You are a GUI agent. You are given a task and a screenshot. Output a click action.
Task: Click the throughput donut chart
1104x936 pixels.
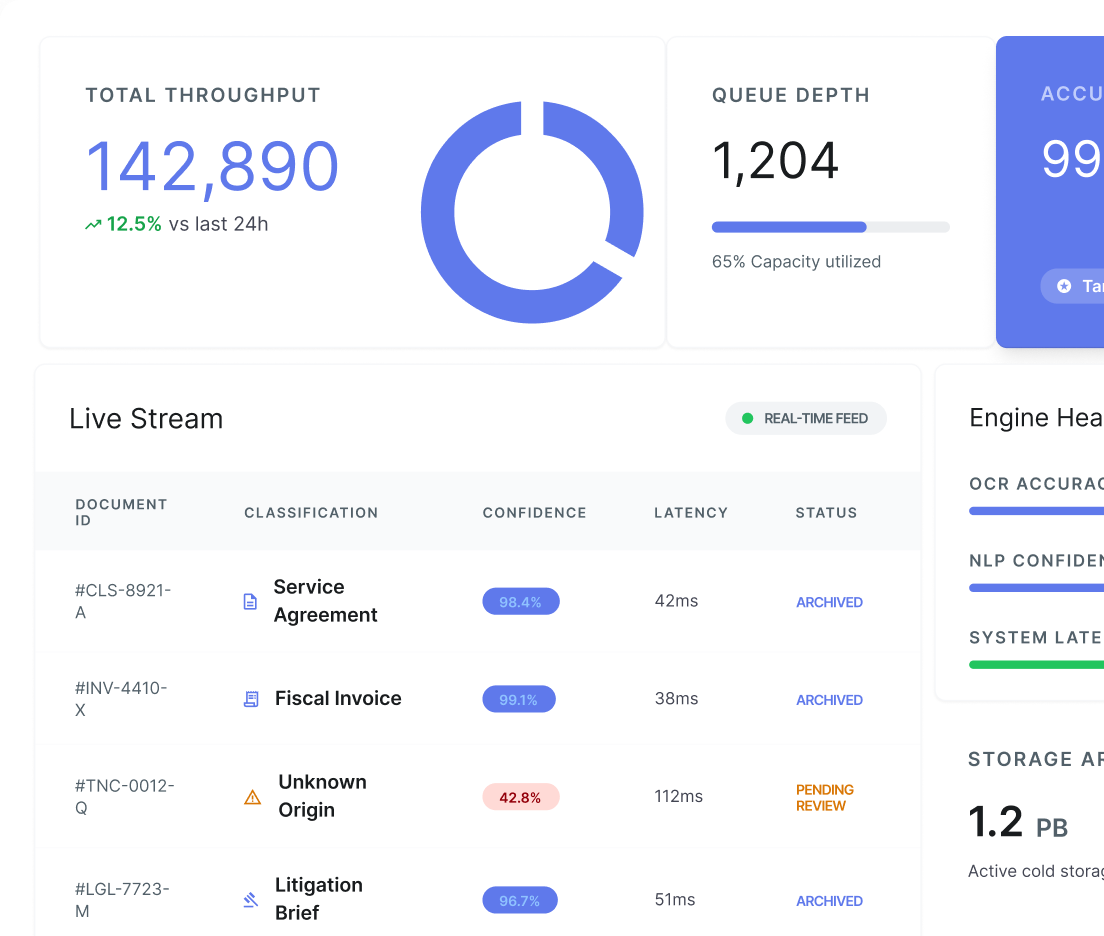point(532,212)
